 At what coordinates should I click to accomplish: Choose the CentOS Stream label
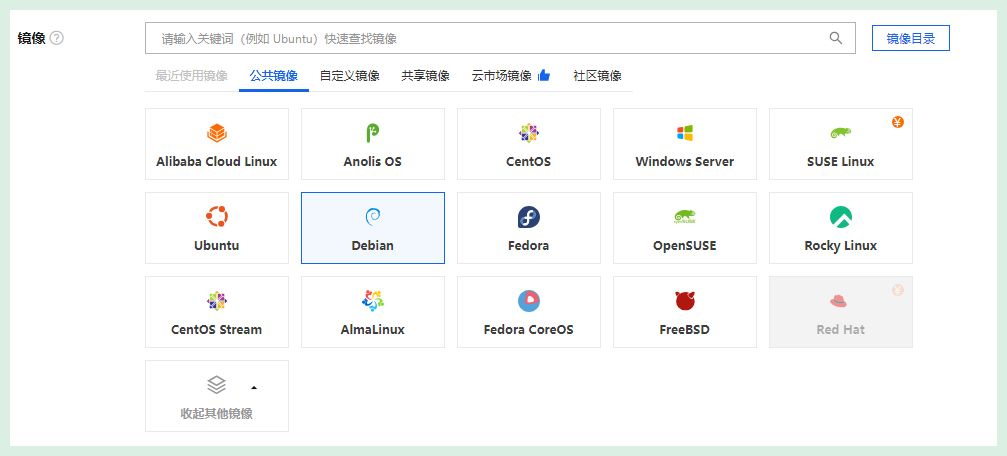point(216,329)
